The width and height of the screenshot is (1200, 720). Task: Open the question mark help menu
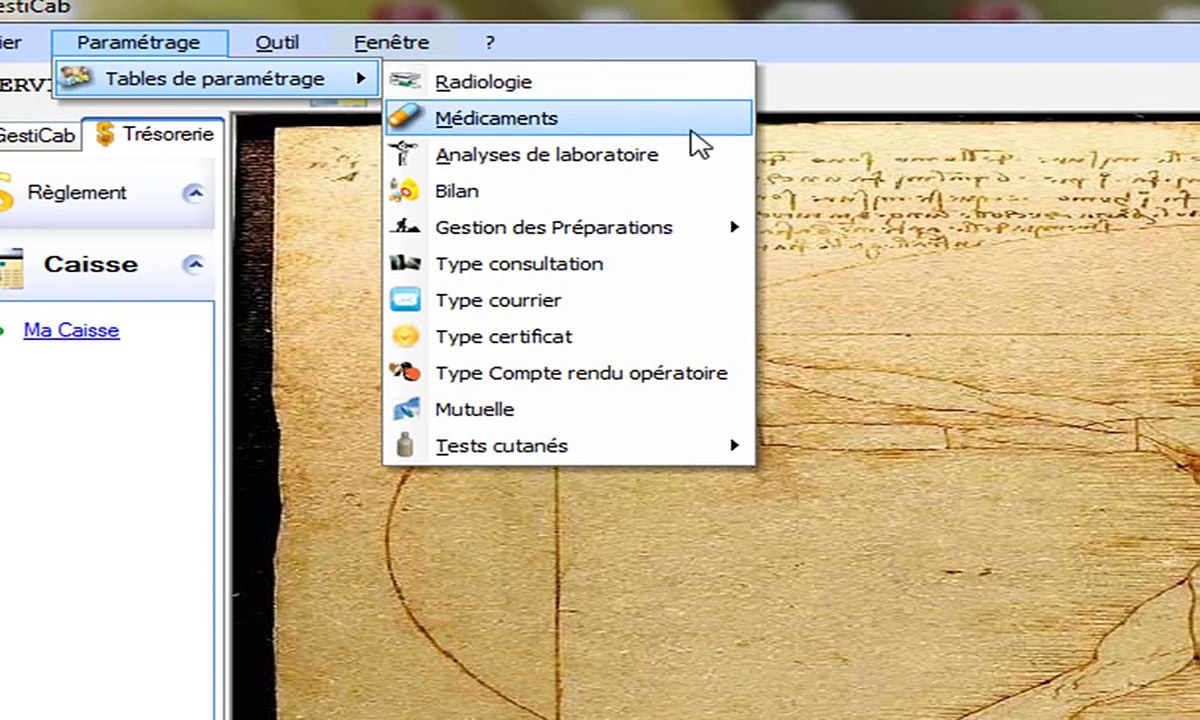tap(490, 43)
